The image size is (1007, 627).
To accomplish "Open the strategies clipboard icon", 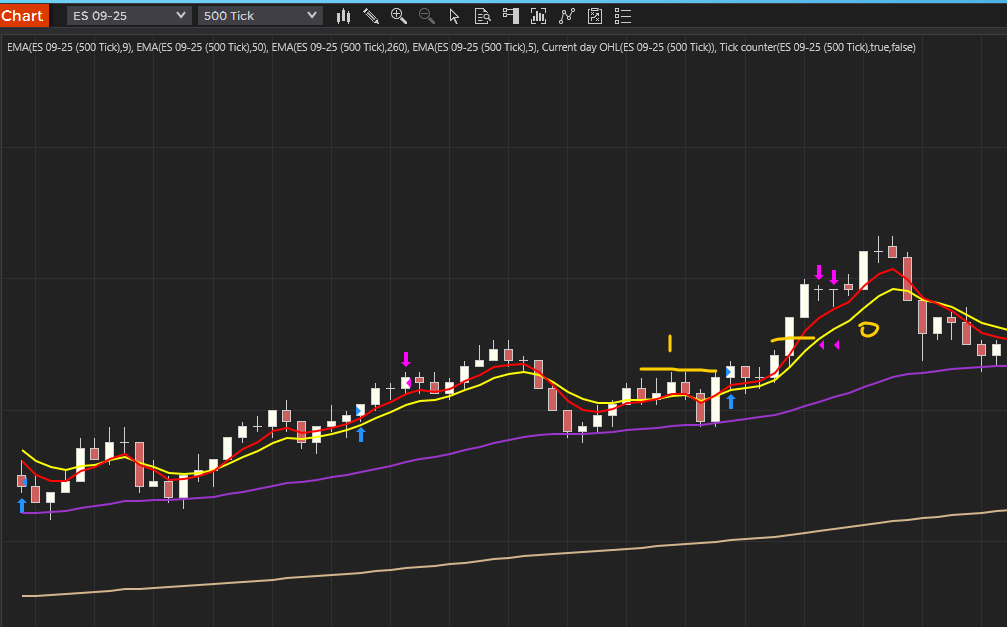I will click(595, 16).
